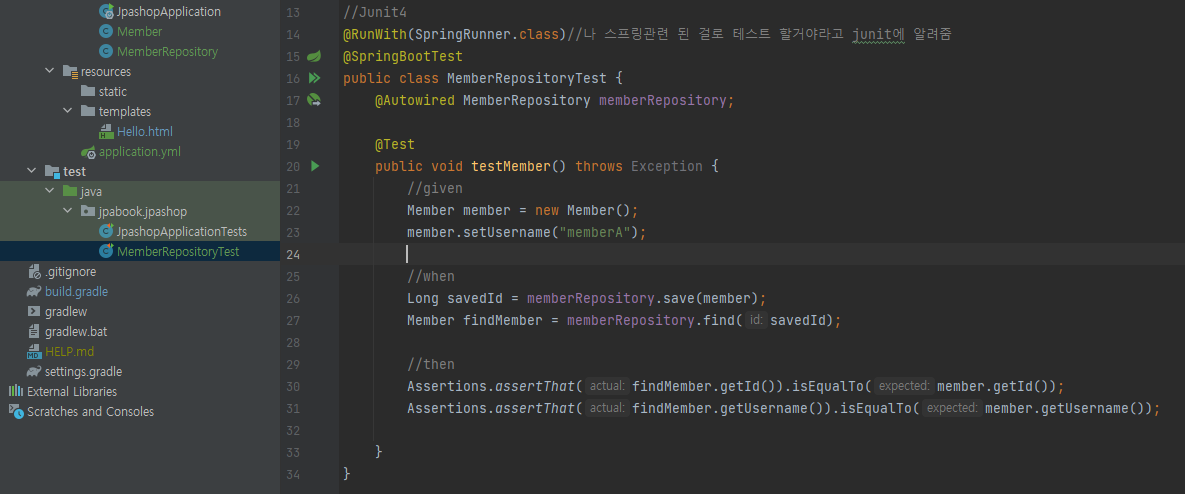The width and height of the screenshot is (1185, 494).
Task: Click the test folder icon
Action: point(52,171)
